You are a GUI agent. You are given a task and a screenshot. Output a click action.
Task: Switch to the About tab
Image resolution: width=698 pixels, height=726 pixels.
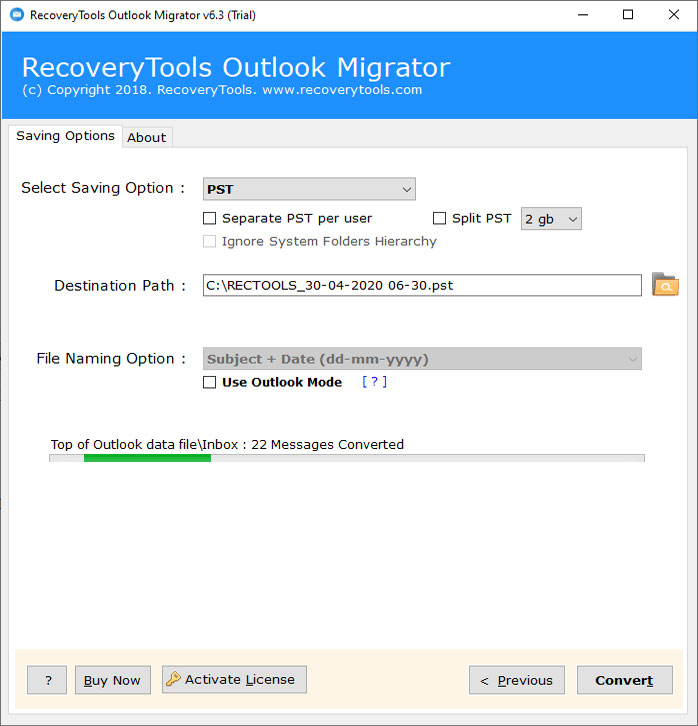coord(147,138)
